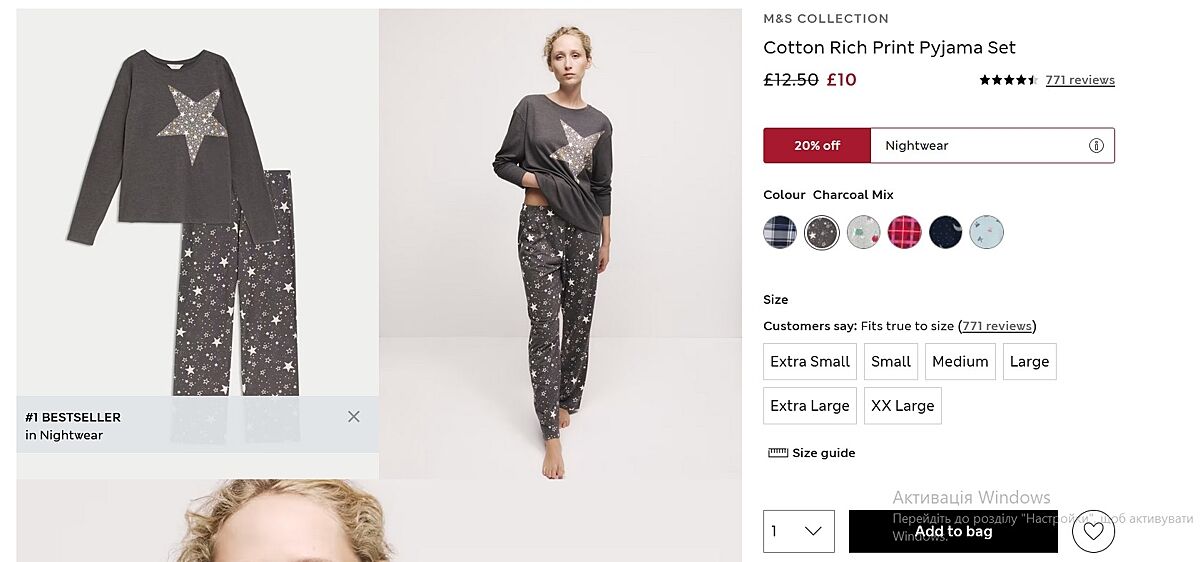This screenshot has width=1200, height=562.
Task: Open the 771 reviews link near price
Action: coord(1080,80)
